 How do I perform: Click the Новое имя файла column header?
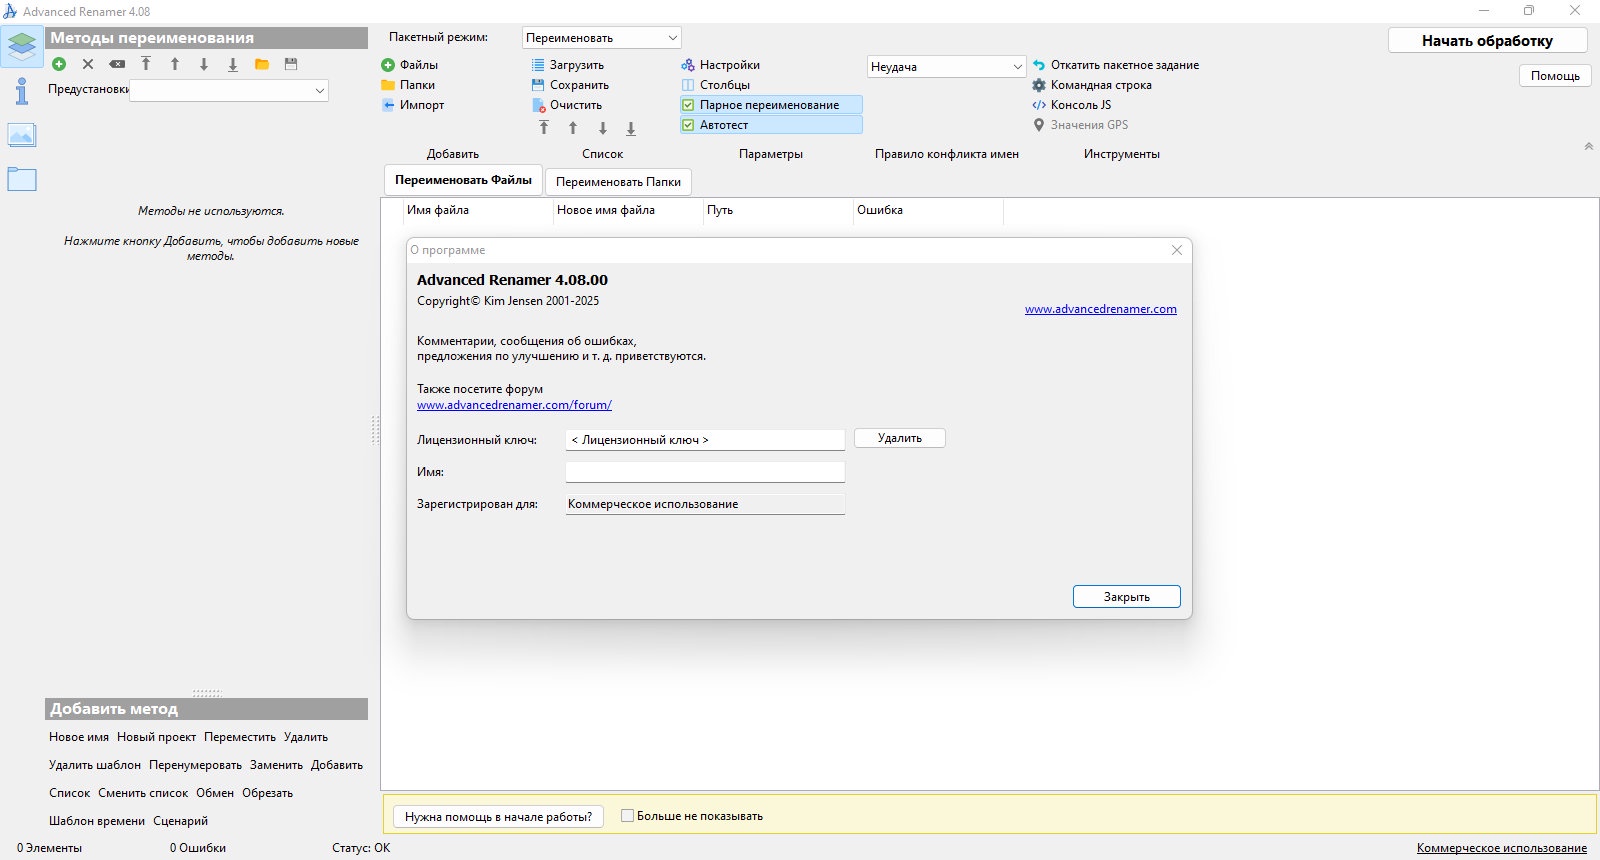pos(627,210)
